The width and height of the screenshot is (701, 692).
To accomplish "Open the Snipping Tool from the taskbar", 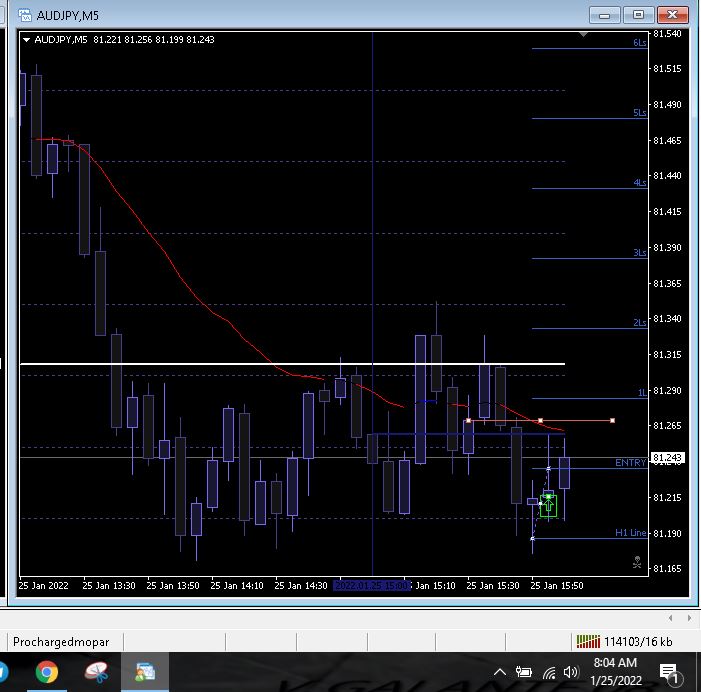I will (x=97, y=672).
